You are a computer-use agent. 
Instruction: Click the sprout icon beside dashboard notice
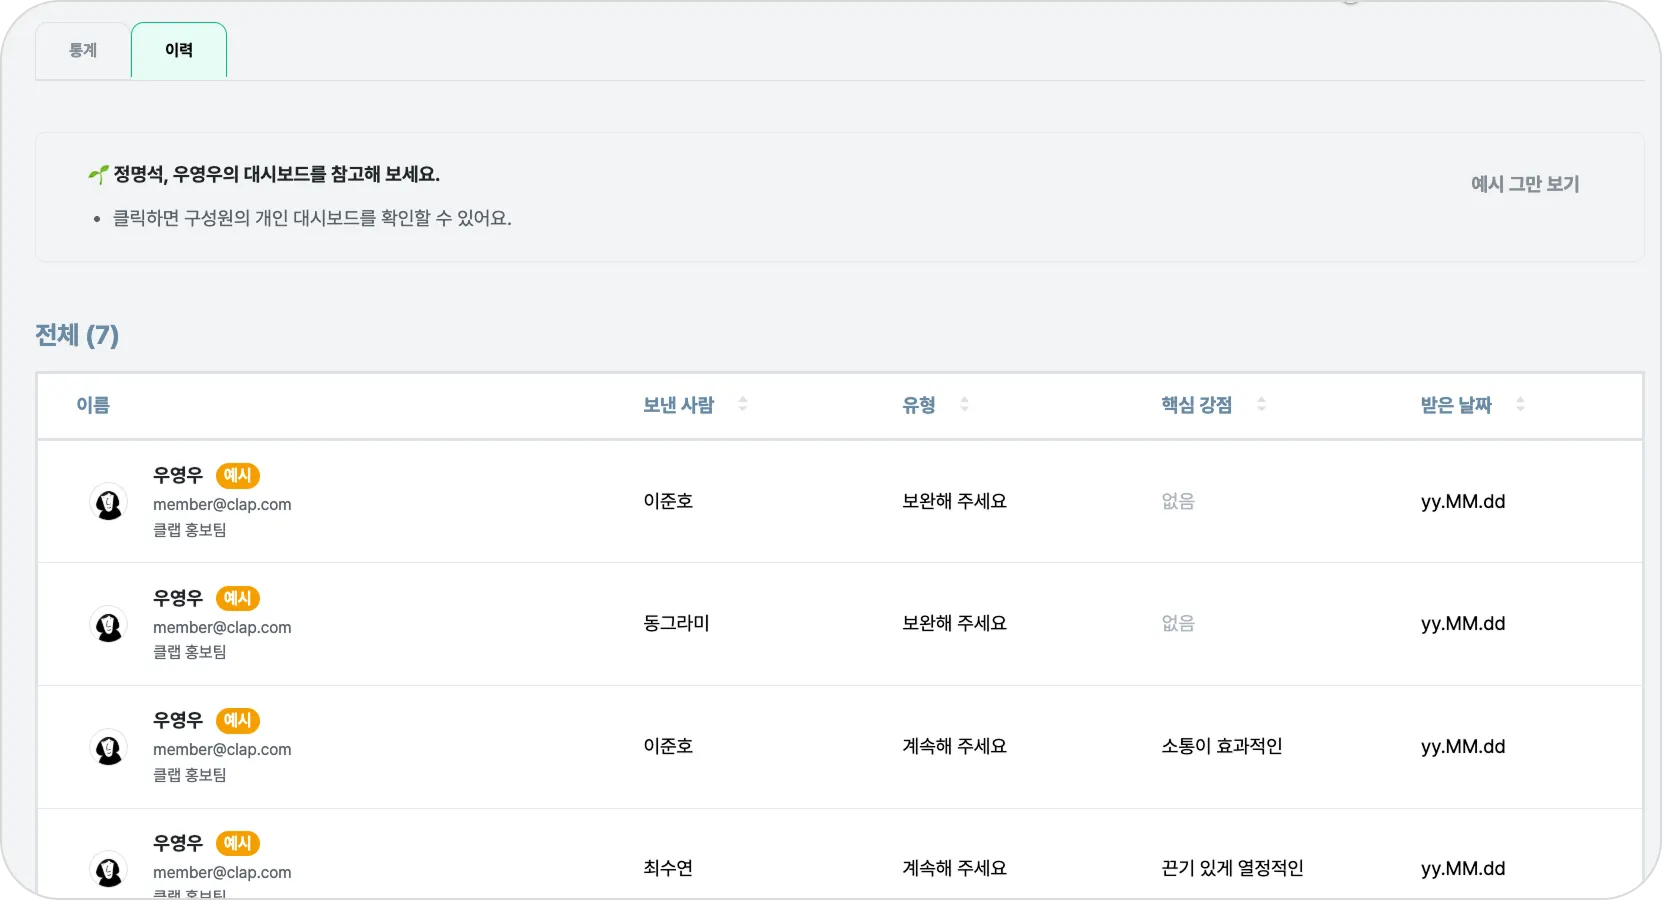[98, 175]
